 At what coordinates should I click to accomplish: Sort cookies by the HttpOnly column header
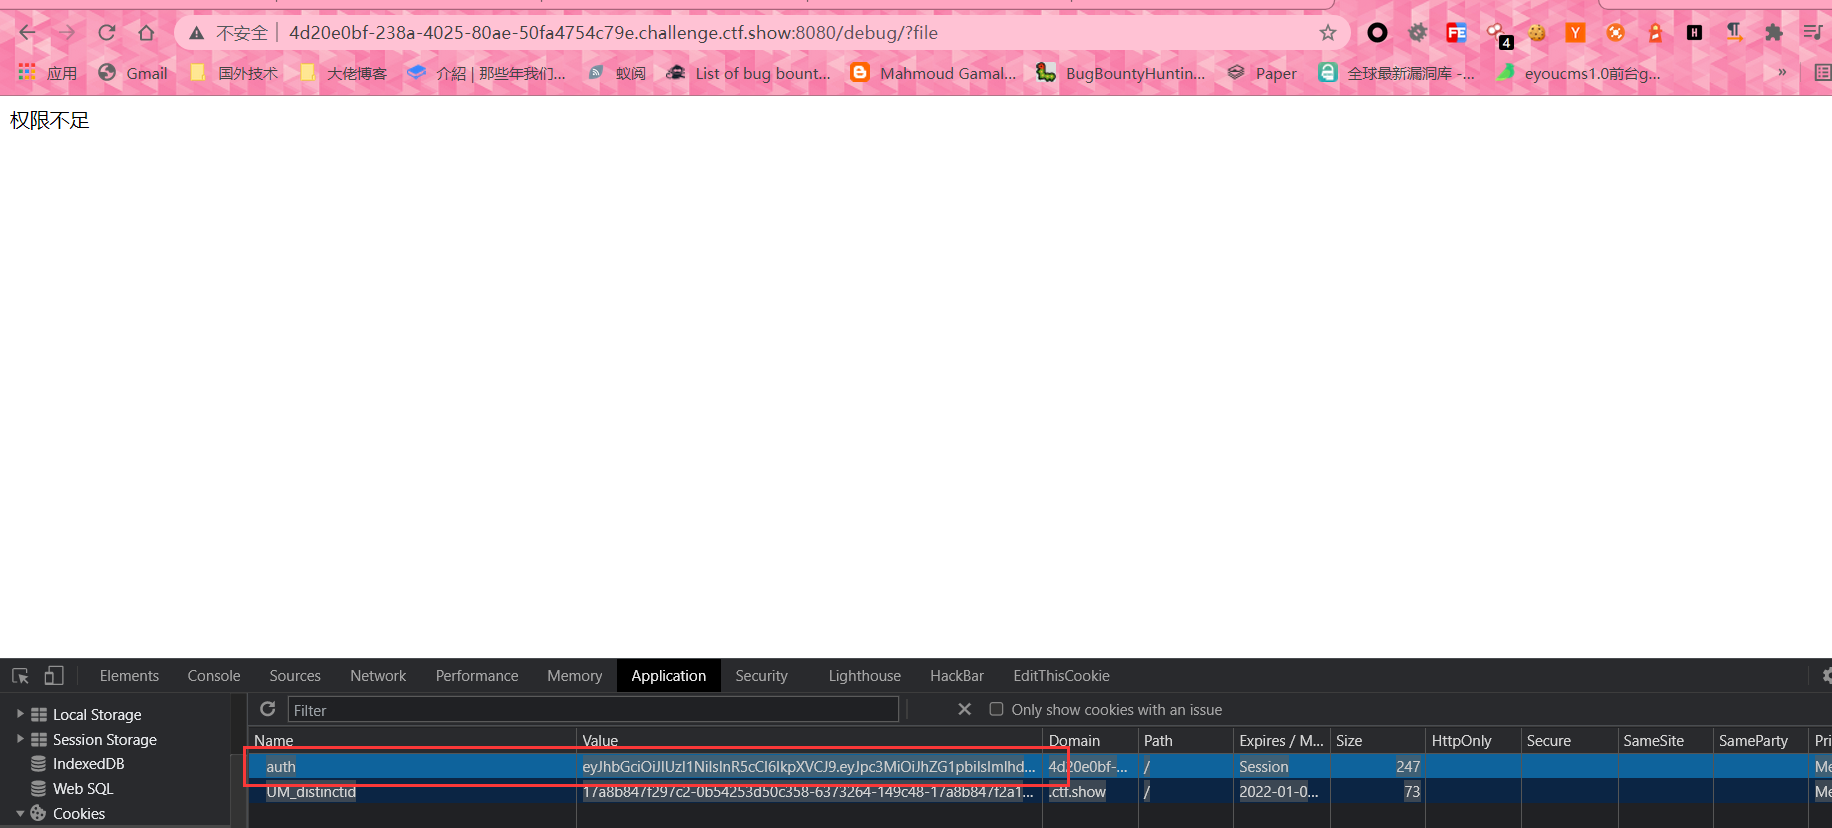coord(1472,740)
